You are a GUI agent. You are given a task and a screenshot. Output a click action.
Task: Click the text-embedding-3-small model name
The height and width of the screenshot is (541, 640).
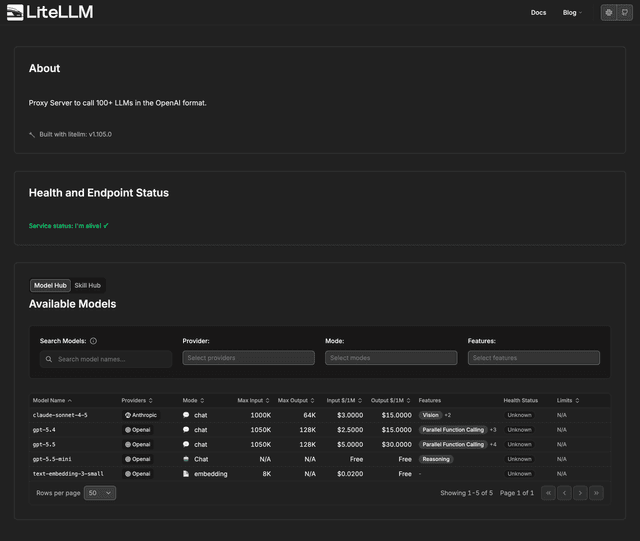(68, 474)
